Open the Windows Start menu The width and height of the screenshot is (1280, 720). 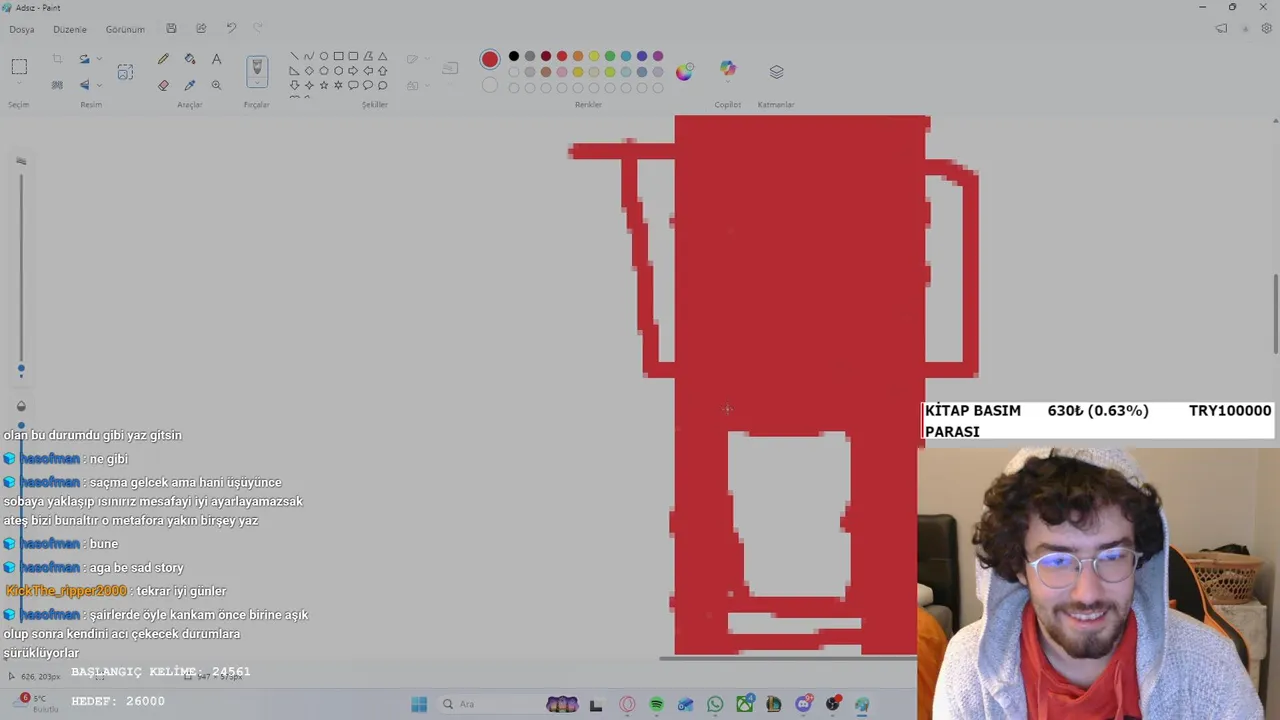(x=419, y=704)
